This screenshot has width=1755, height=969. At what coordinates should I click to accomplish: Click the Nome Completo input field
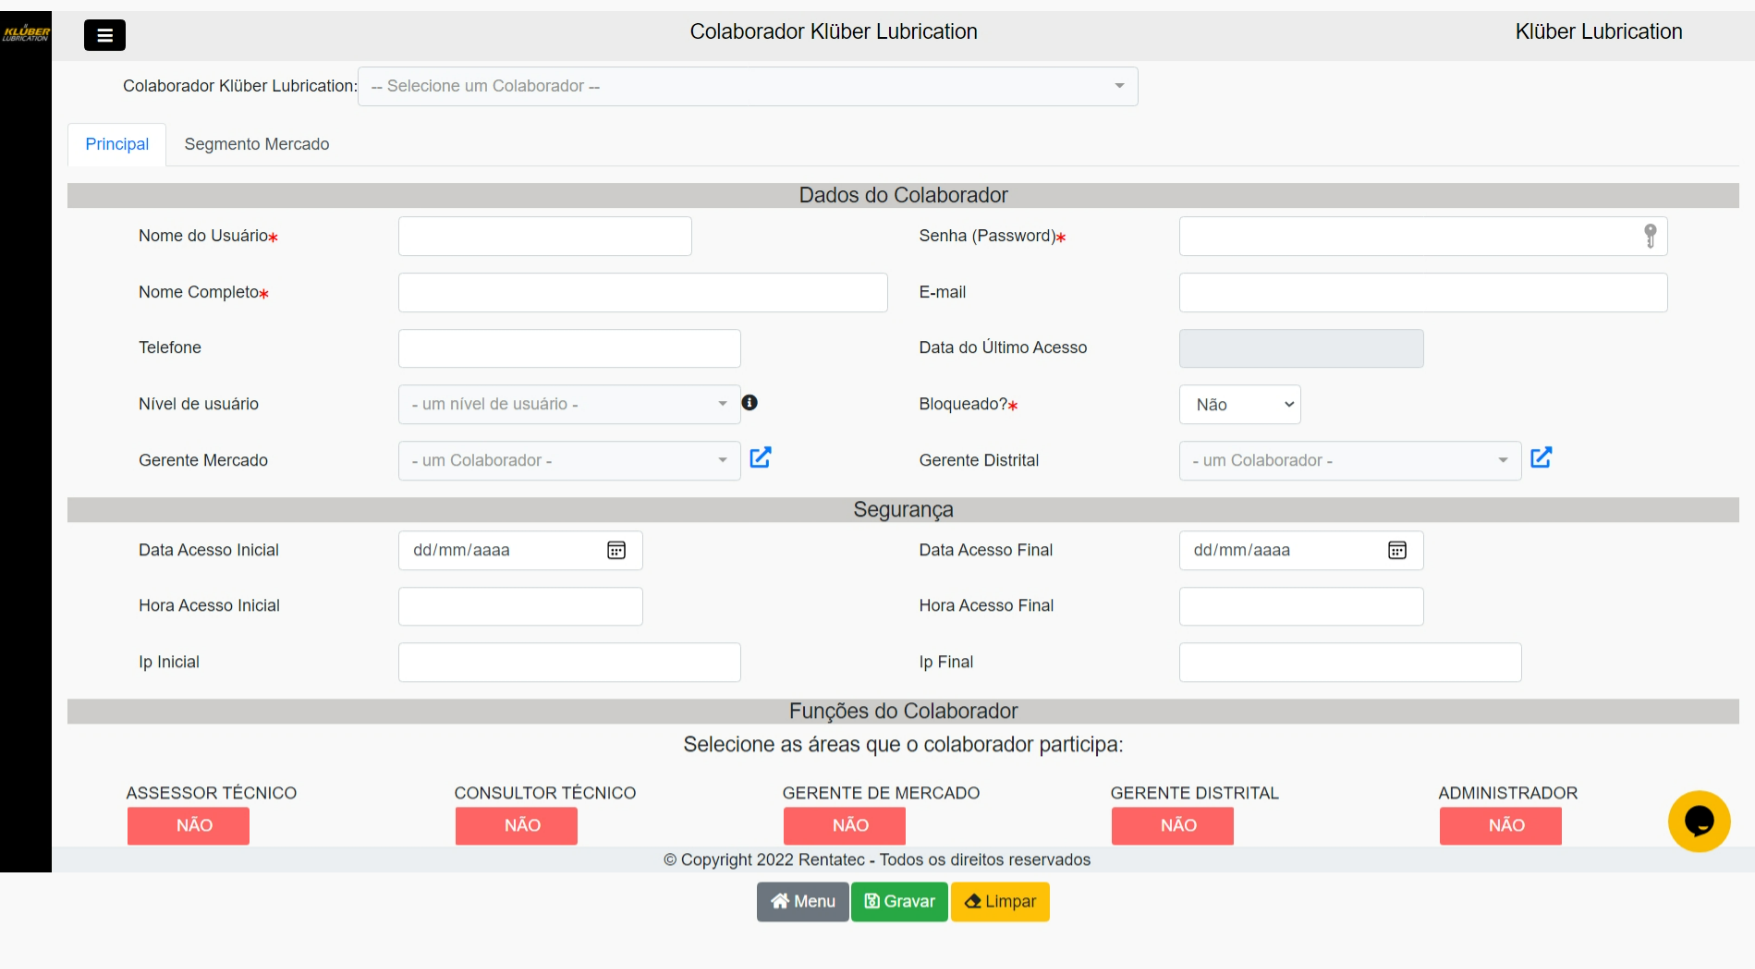coord(642,293)
